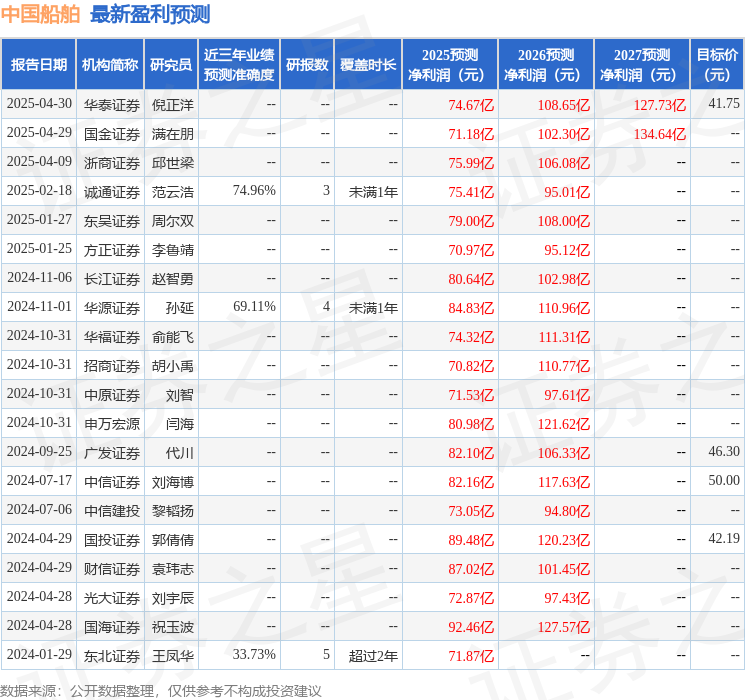This screenshot has height=700, width=745.
Task: Click 华泰证券 institution cell
Action: [112, 105]
